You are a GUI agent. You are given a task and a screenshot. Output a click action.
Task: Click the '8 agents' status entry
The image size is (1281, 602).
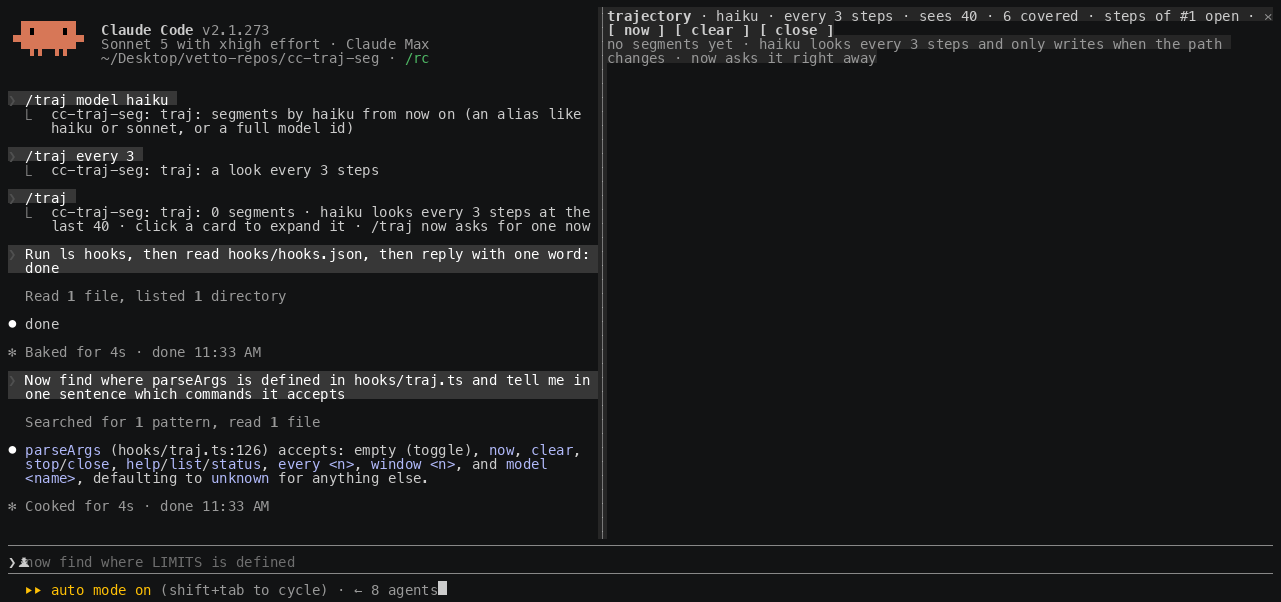[404, 590]
